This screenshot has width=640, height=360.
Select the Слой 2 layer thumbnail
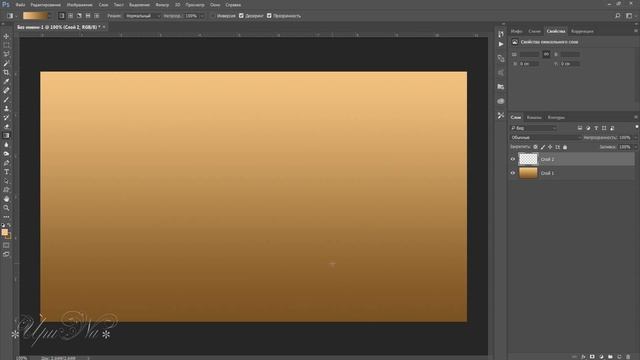(x=528, y=159)
